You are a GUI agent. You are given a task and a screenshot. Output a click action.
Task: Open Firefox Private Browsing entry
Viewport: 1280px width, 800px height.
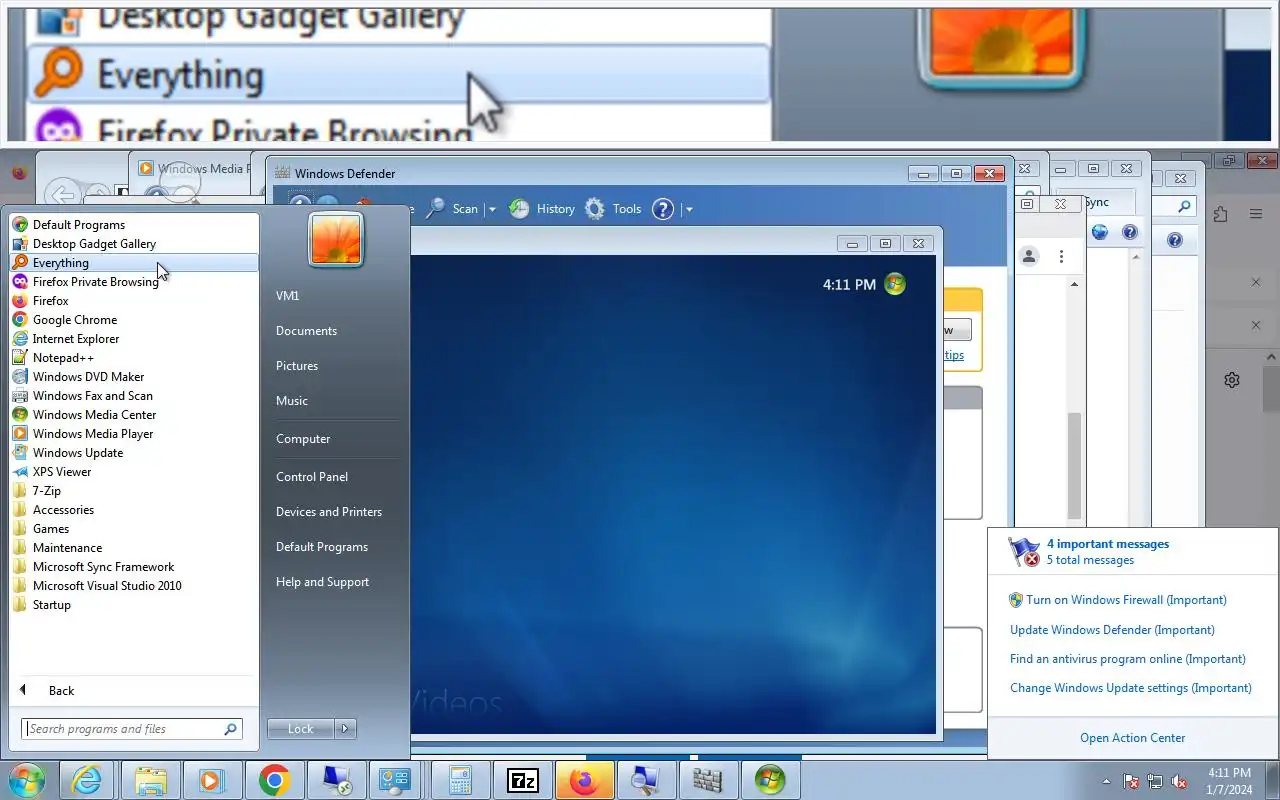[x=134, y=282]
